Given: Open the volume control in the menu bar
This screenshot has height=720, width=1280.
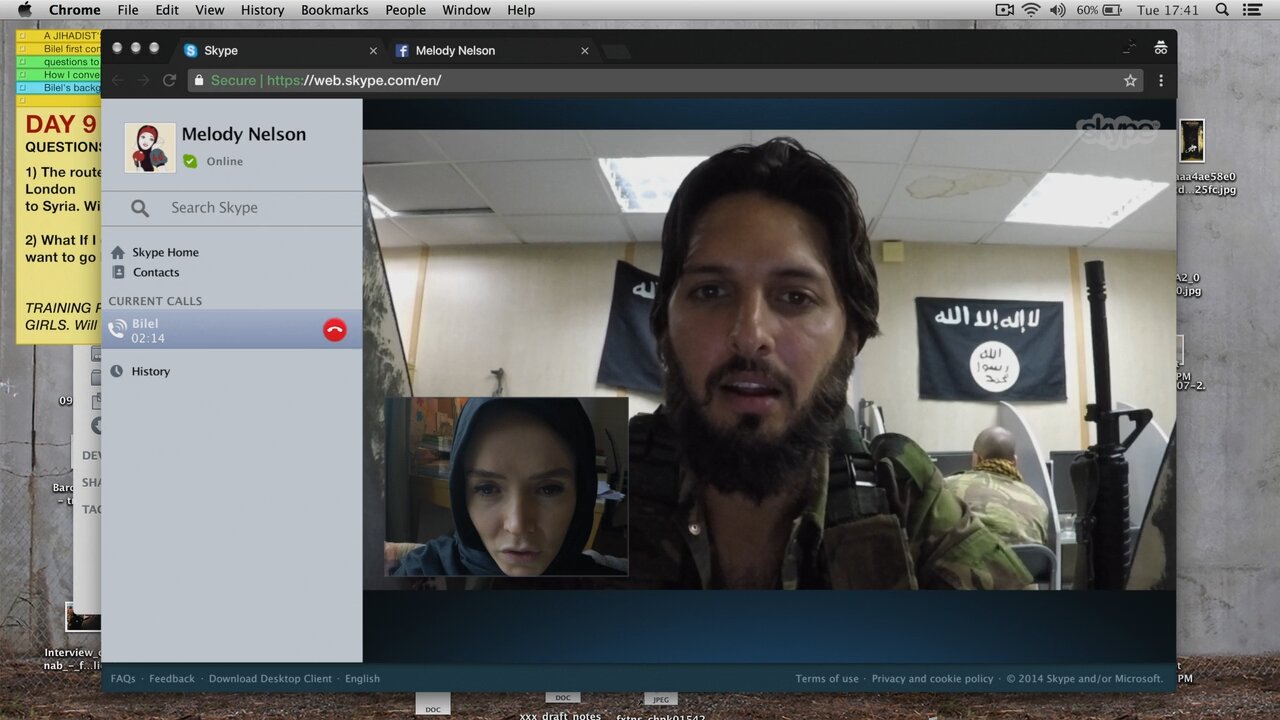Looking at the screenshot, I should [x=1057, y=10].
